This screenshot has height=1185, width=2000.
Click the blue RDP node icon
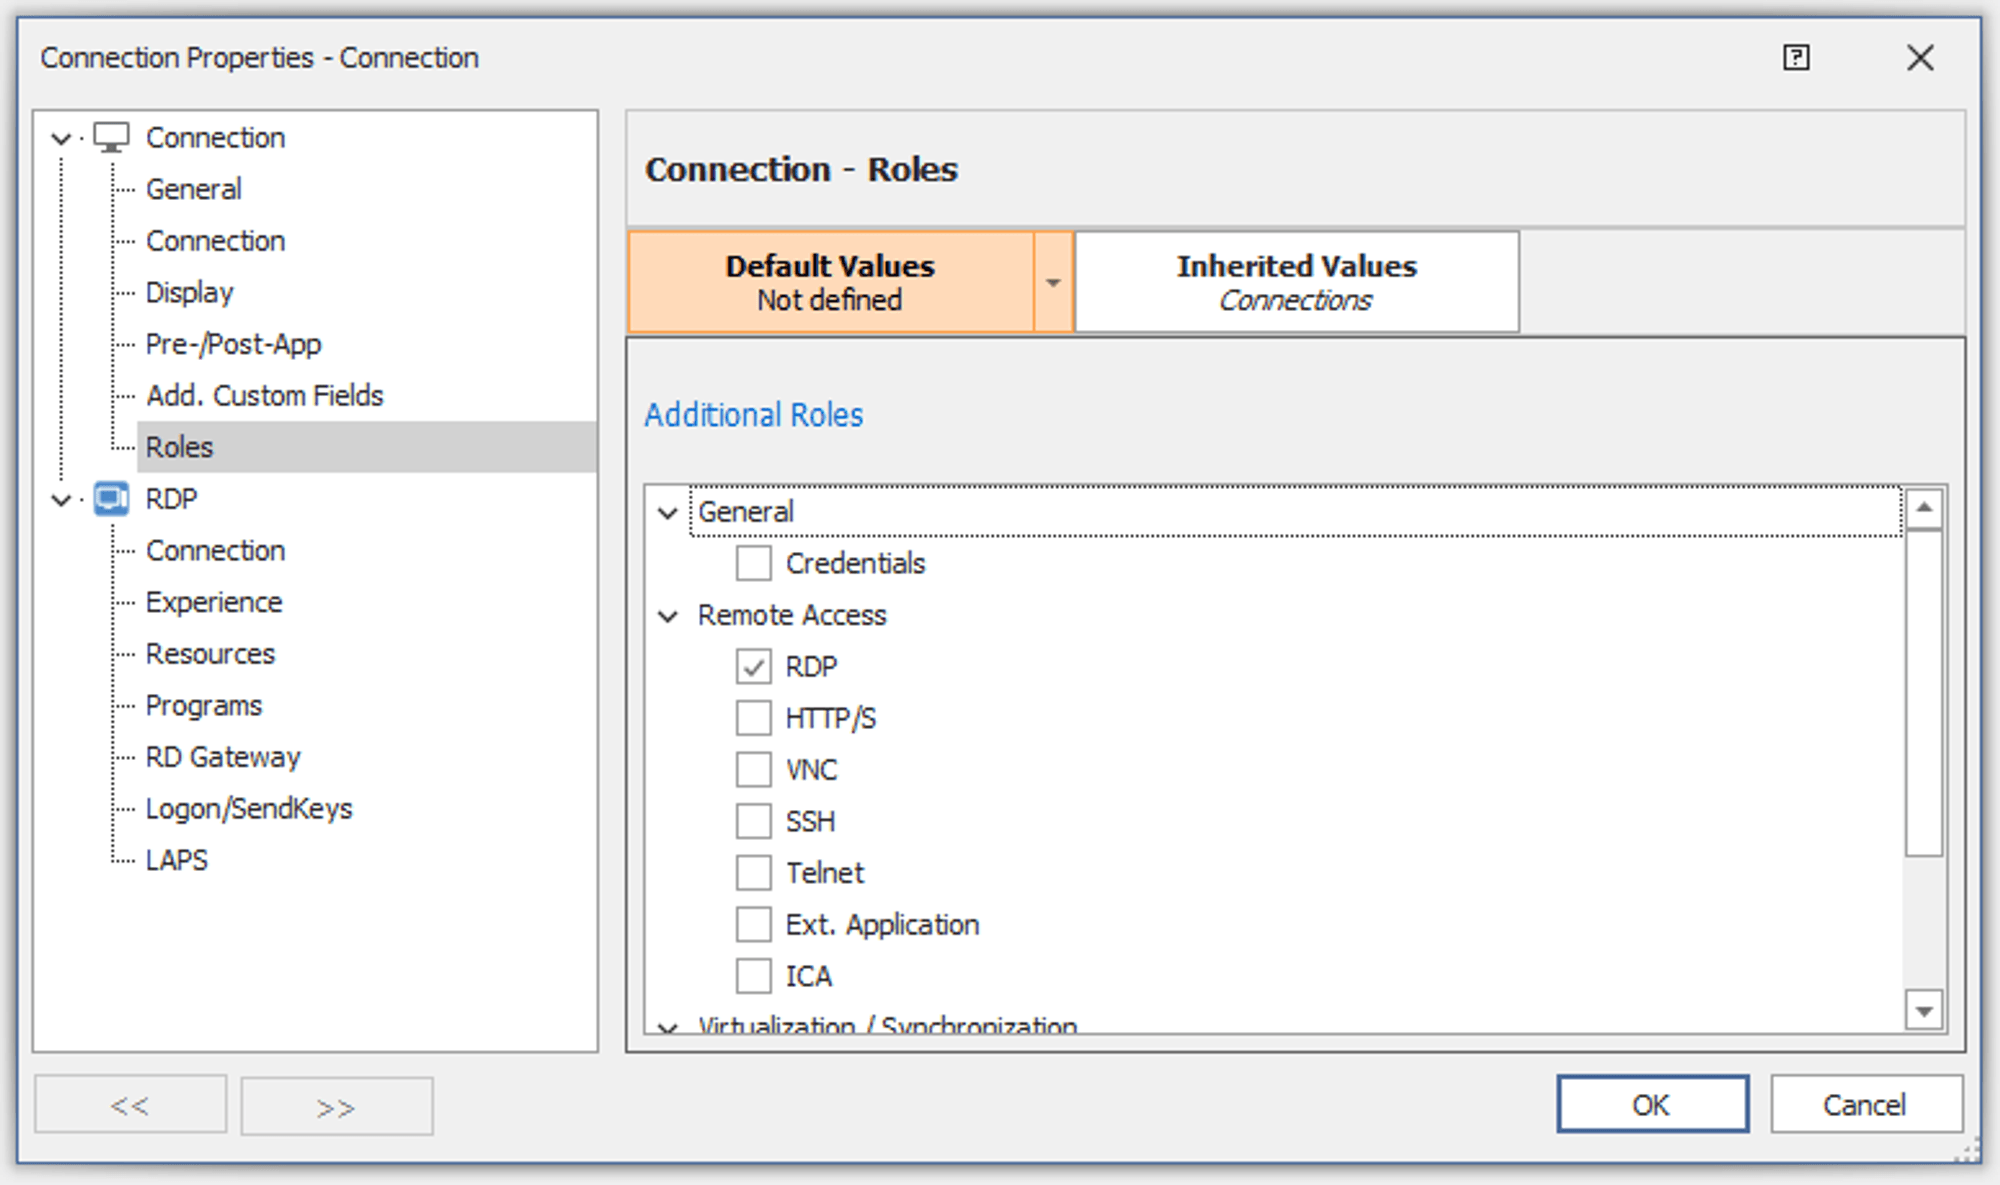click(111, 498)
